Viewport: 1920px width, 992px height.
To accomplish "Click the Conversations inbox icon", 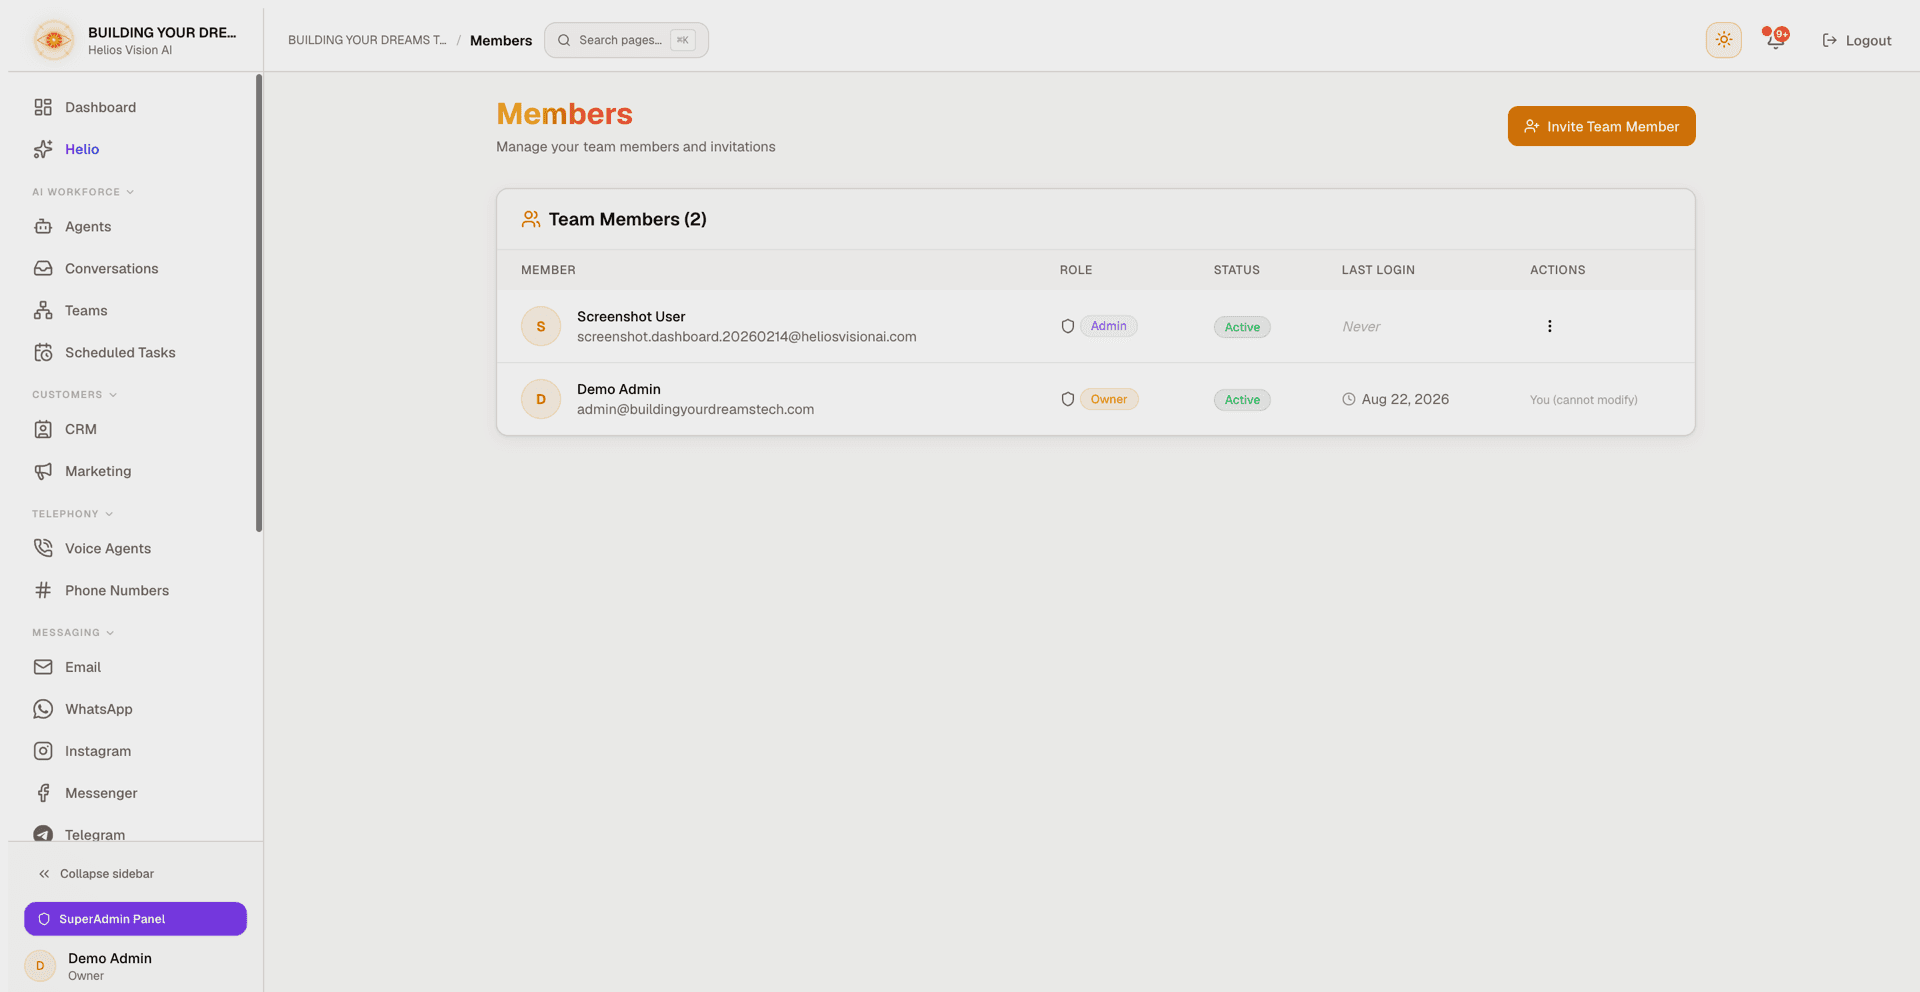I will (x=43, y=269).
